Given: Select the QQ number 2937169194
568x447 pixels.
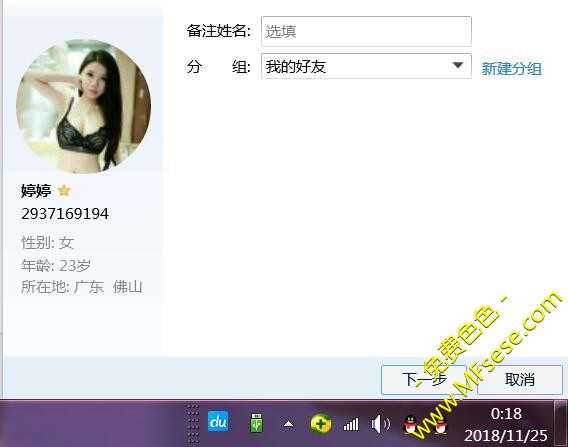Looking at the screenshot, I should (x=65, y=214).
